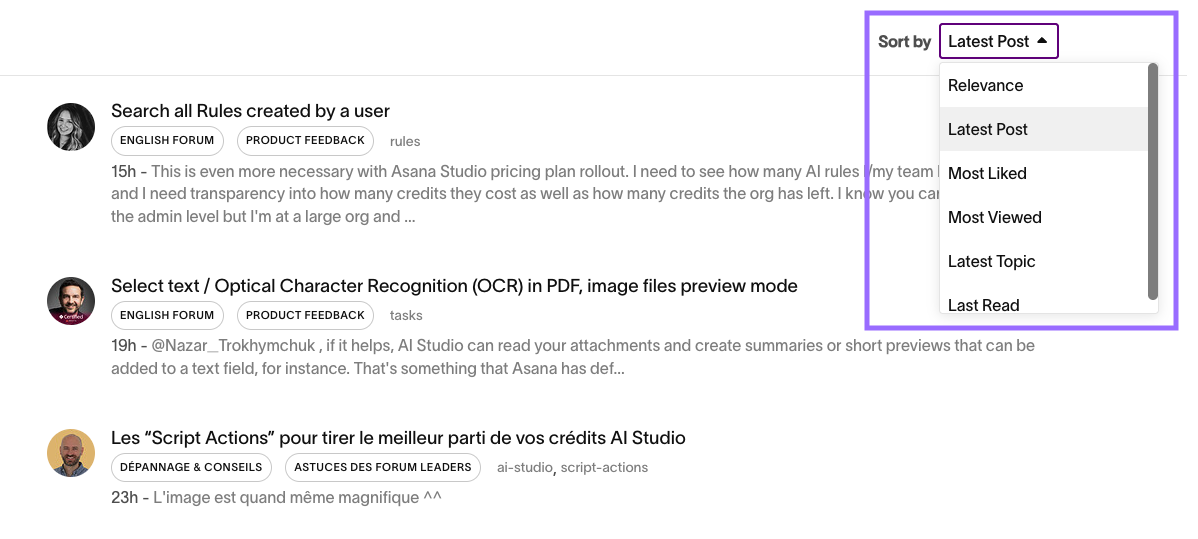Click Astuces des Forum Leaders badge
Viewport: 1198px width, 539px height.
384,467
